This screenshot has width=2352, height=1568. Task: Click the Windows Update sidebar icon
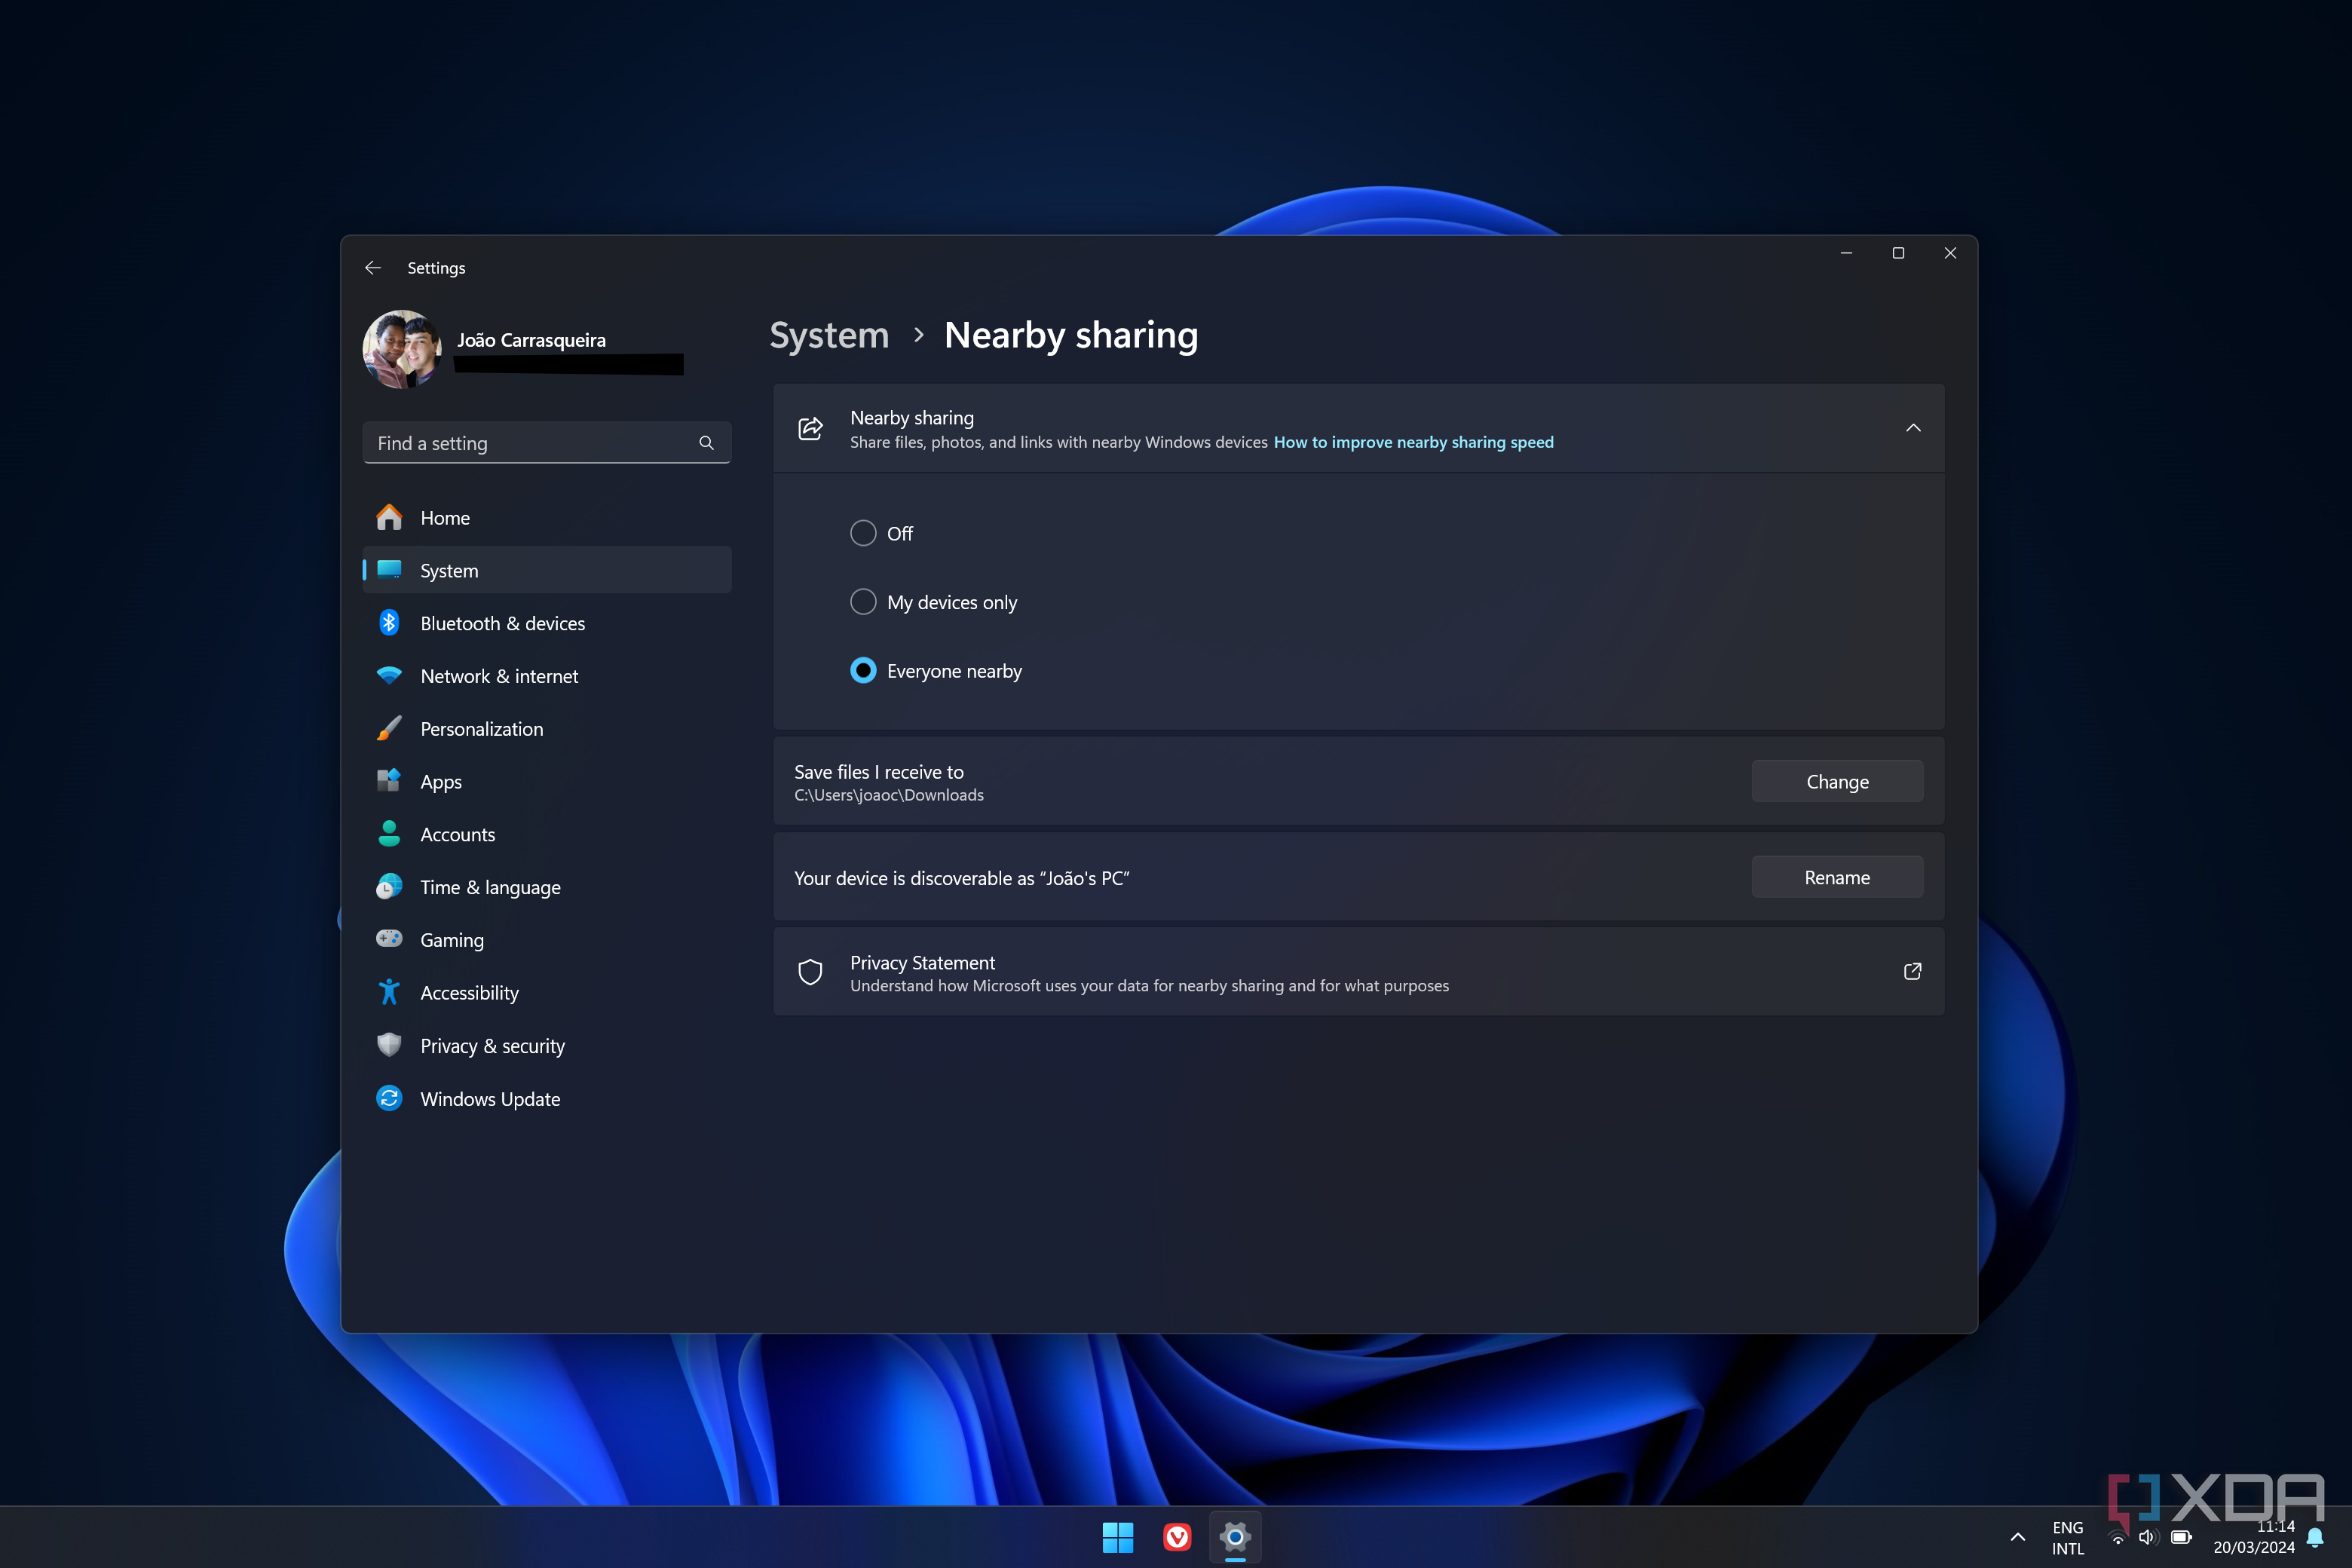point(389,1098)
